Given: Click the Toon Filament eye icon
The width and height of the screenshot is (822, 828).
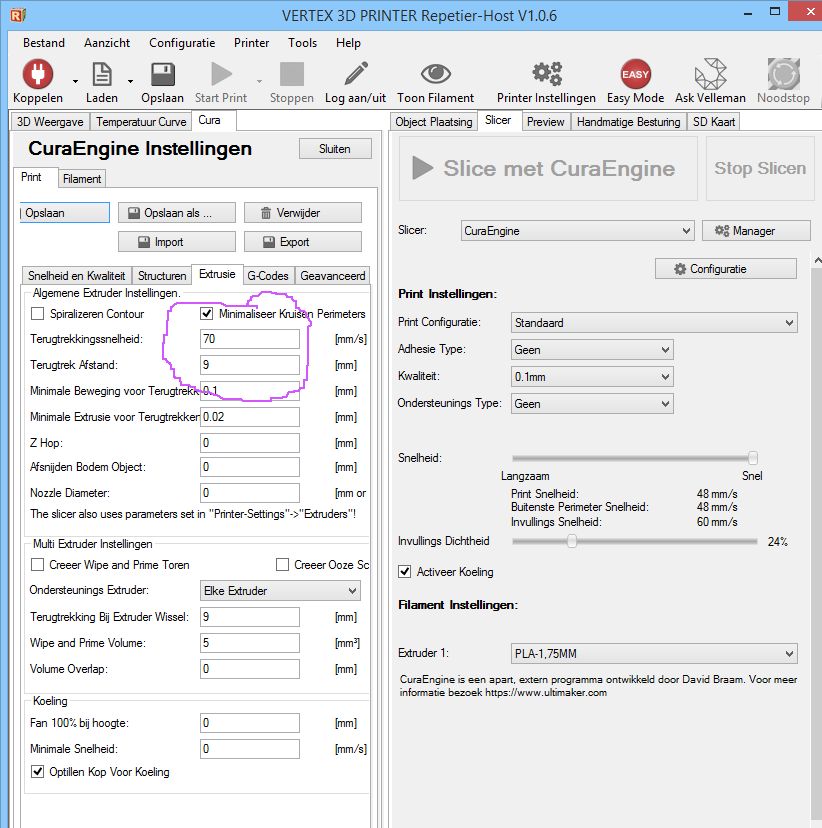Looking at the screenshot, I should (x=435, y=75).
